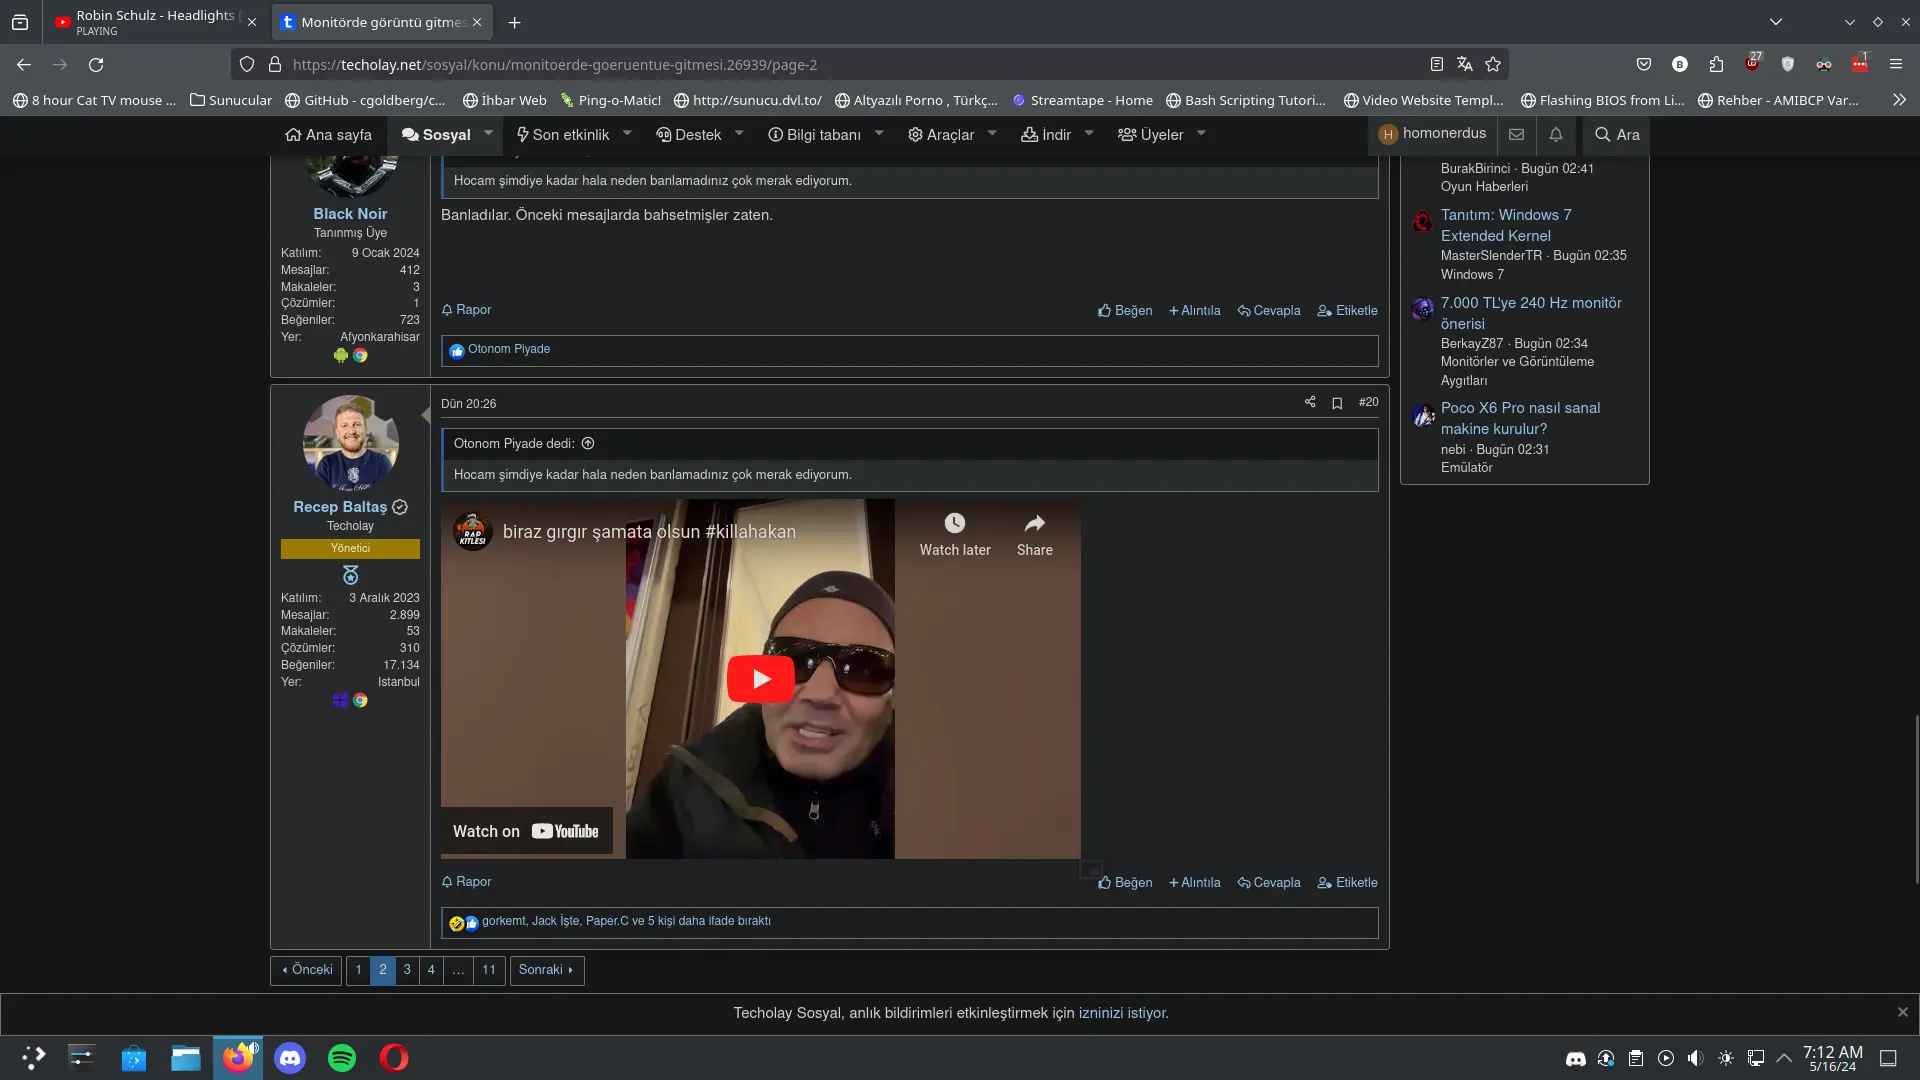Open the Sosyal section

click(x=436, y=134)
